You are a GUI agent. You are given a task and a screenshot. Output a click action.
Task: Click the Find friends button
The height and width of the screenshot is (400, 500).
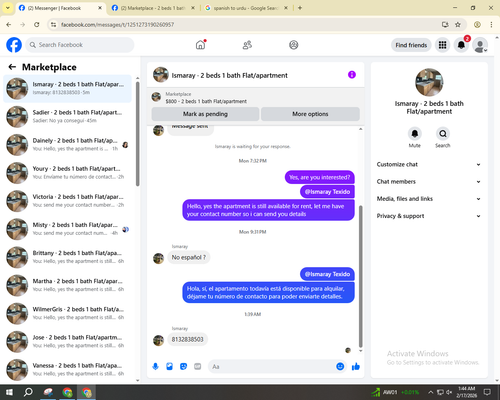pyautogui.click(x=411, y=45)
